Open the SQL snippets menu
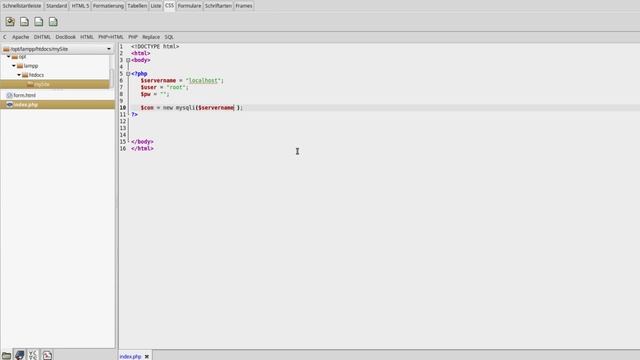 pyautogui.click(x=169, y=37)
